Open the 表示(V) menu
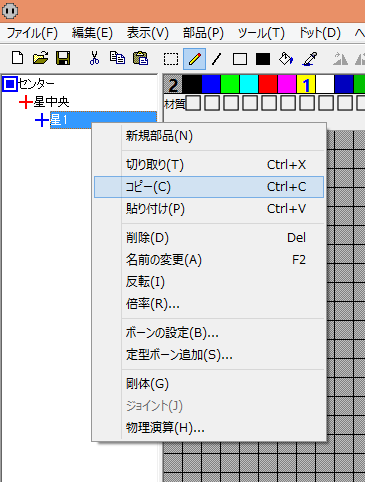This screenshot has width=365, height=482. tap(148, 33)
